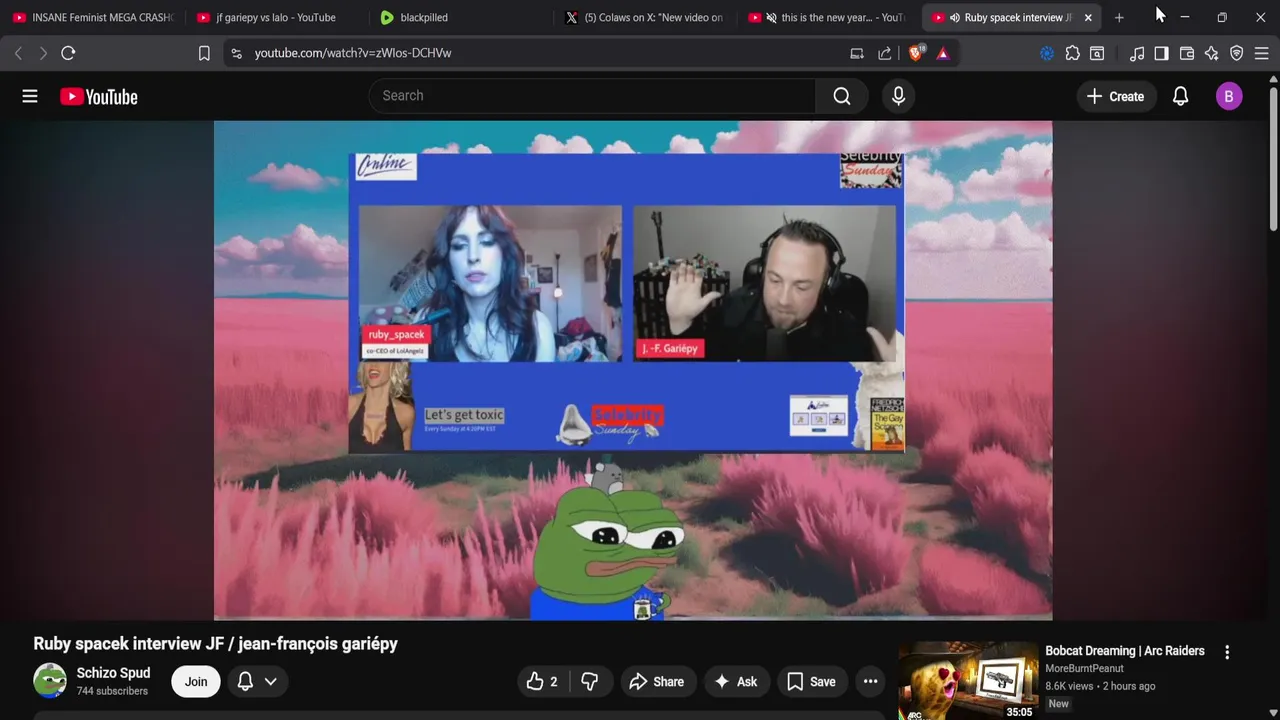Screen dimensions: 1280x720
Task: Go forward in browser history
Action: point(43,53)
